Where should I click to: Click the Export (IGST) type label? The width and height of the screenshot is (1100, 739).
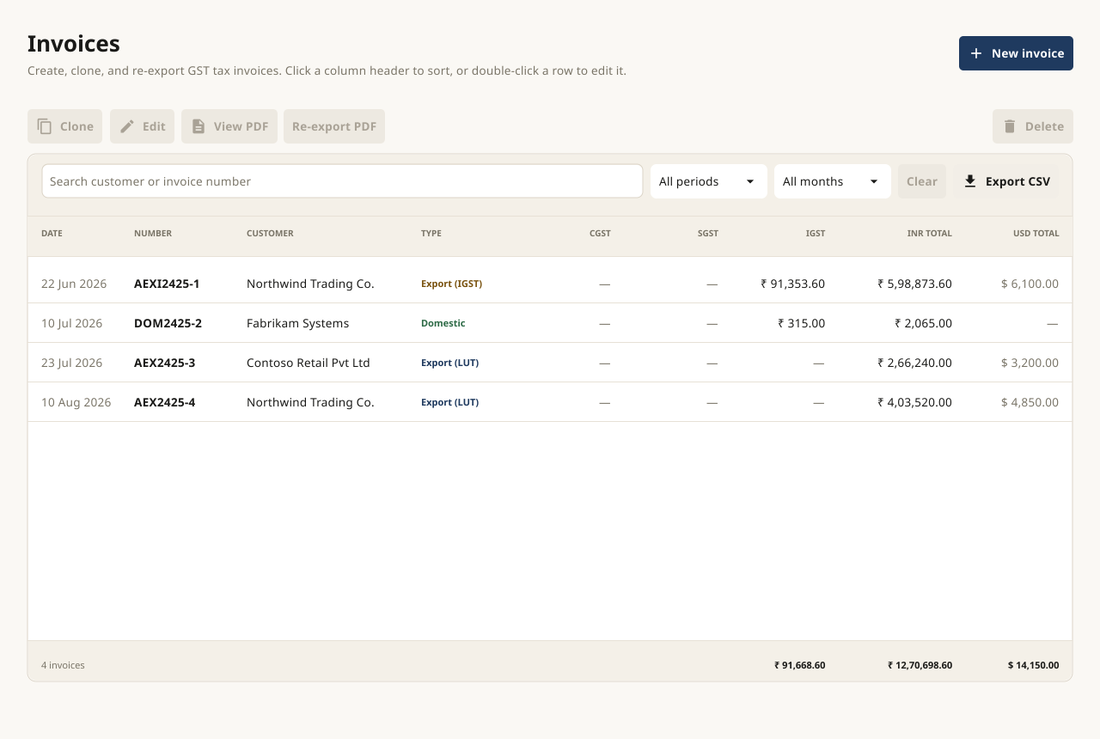452,284
